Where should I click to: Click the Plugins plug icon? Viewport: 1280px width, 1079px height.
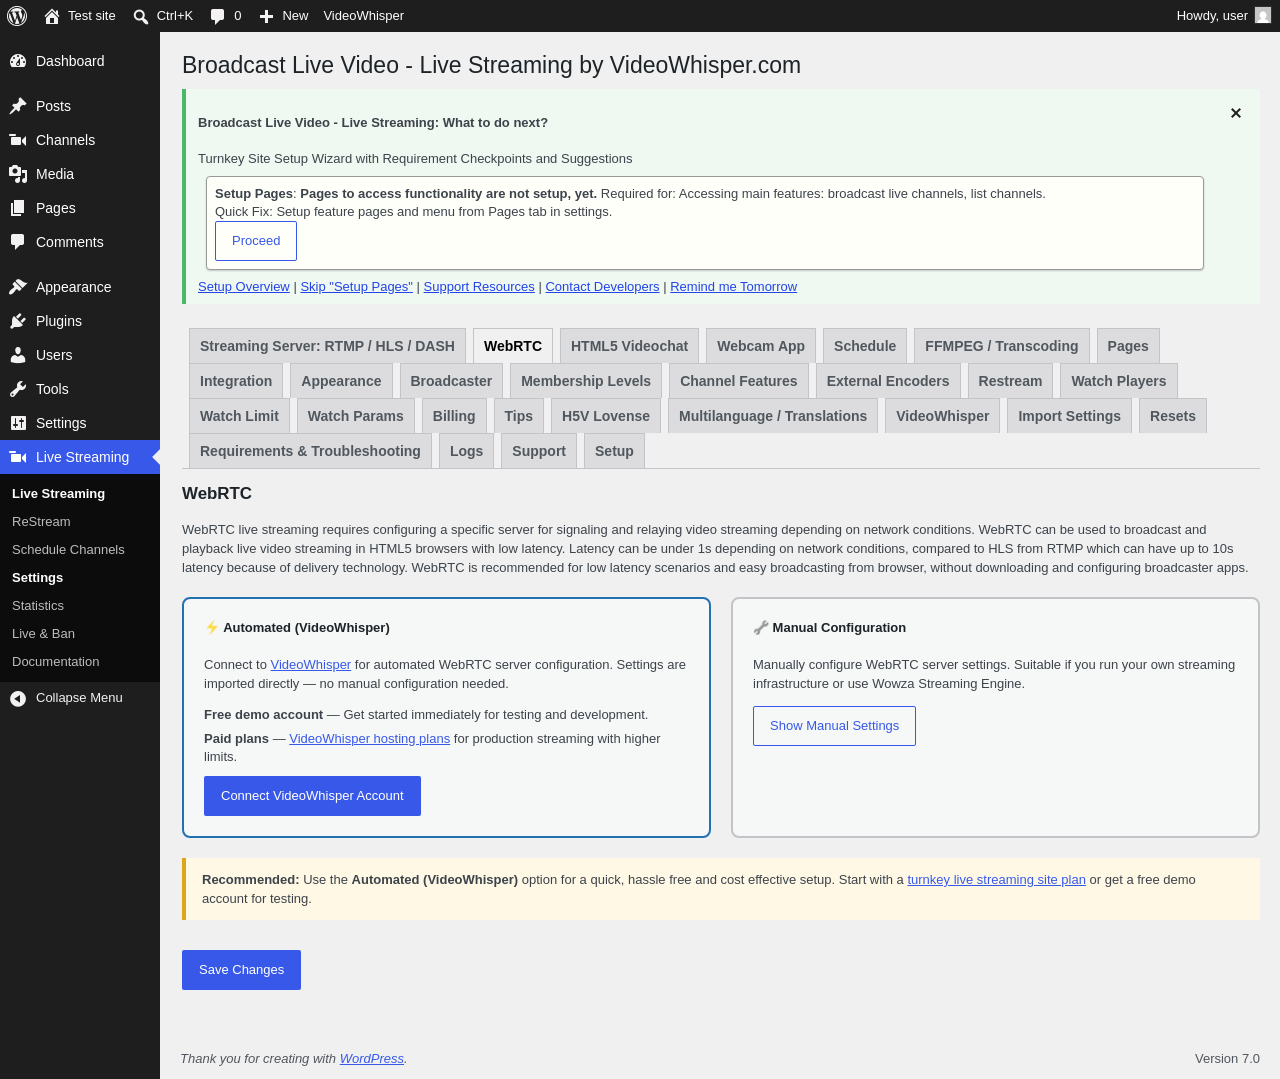pyautogui.click(x=18, y=321)
